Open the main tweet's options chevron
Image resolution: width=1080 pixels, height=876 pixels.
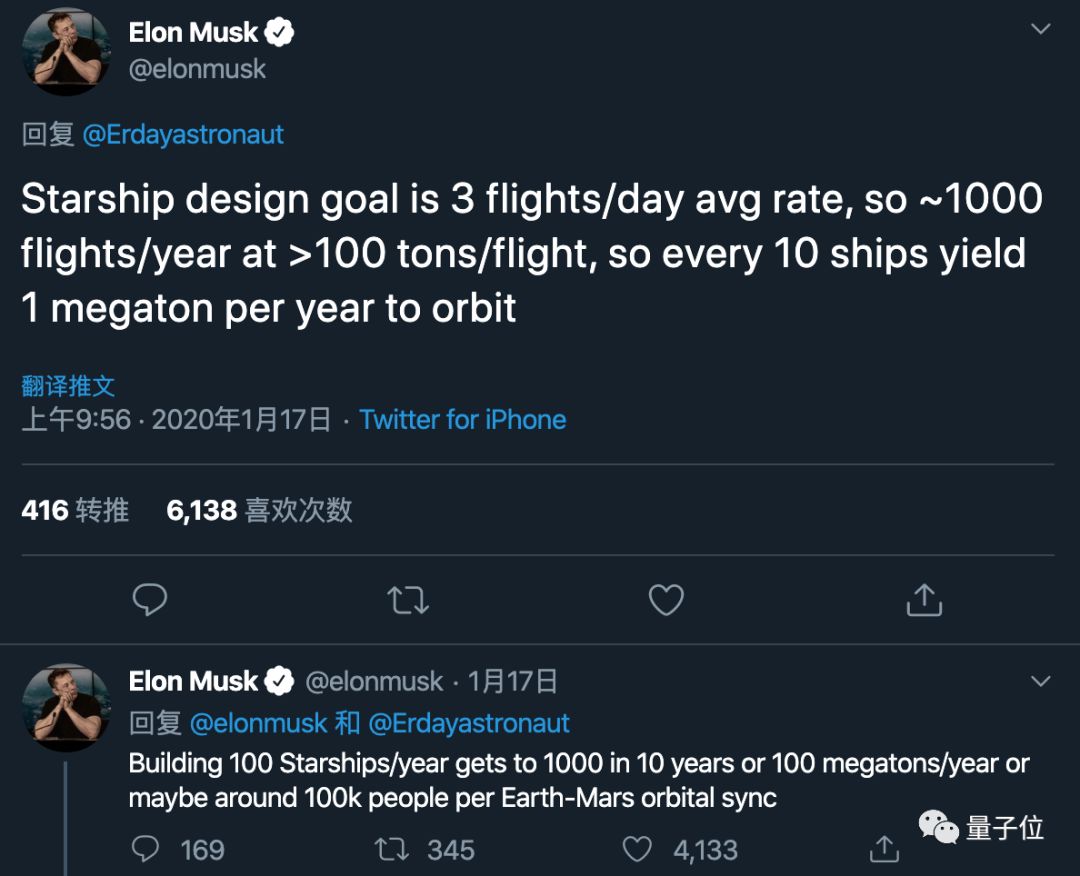coord(1041,29)
